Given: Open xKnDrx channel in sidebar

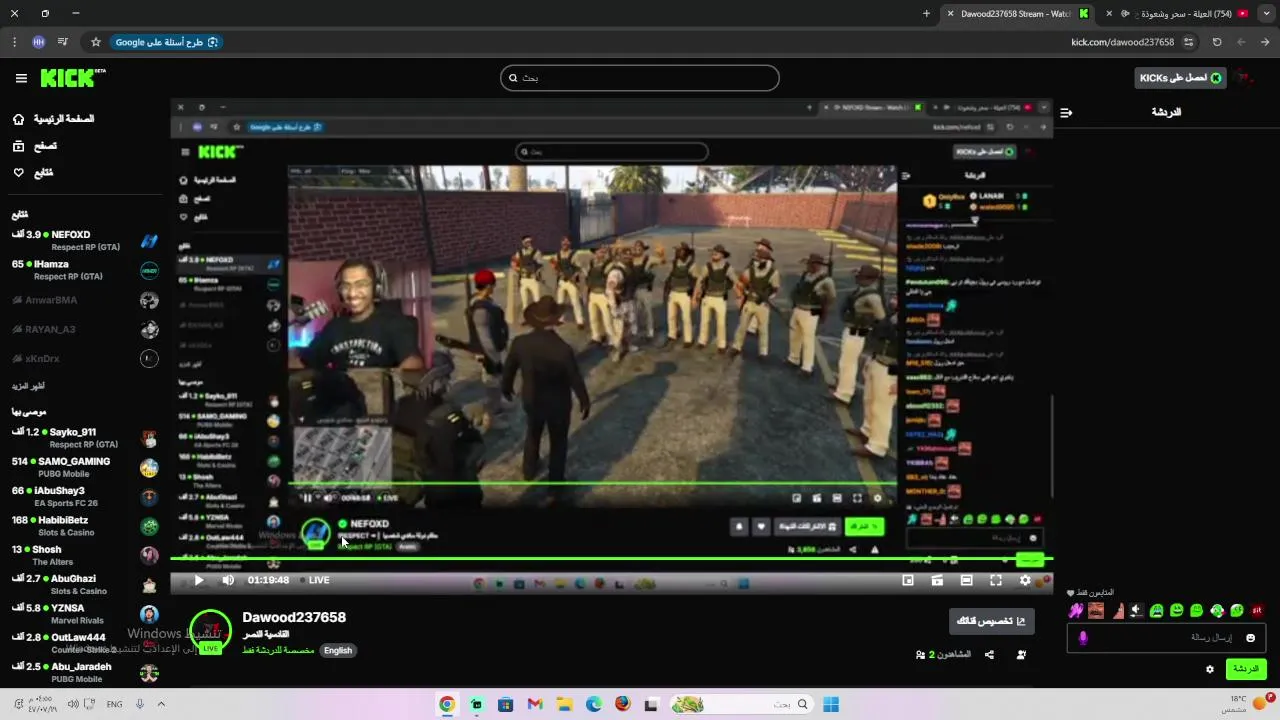Looking at the screenshot, I should point(85,358).
